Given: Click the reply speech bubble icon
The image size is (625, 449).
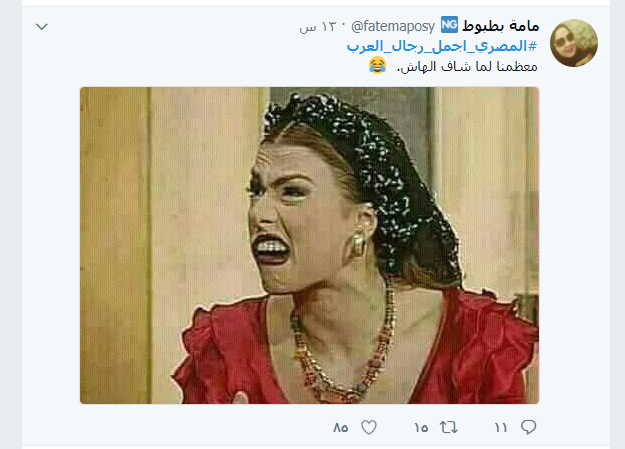Looking at the screenshot, I should point(529,427).
